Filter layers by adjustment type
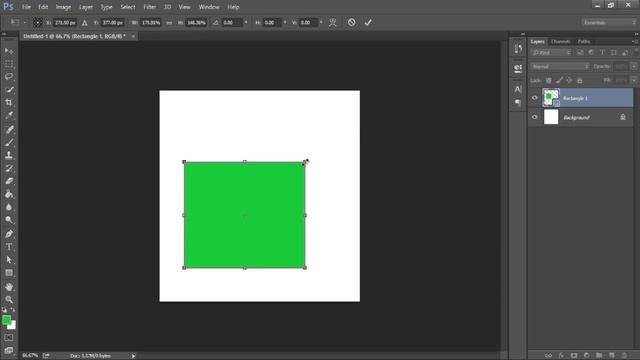Screen dimensions: 640x360 pos(591,53)
